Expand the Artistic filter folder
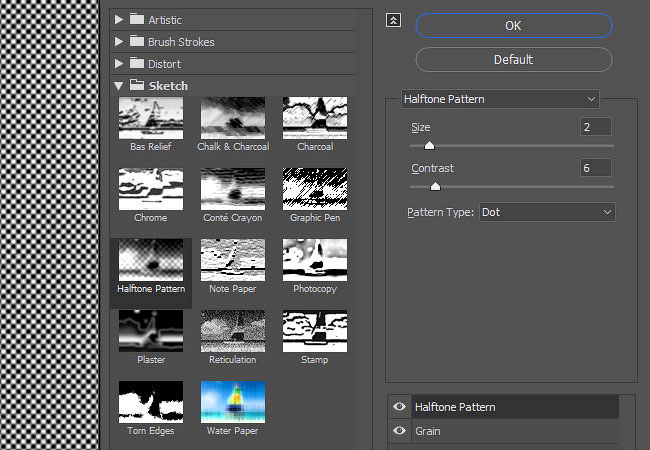Viewport: 650px width, 450px height. coord(119,19)
